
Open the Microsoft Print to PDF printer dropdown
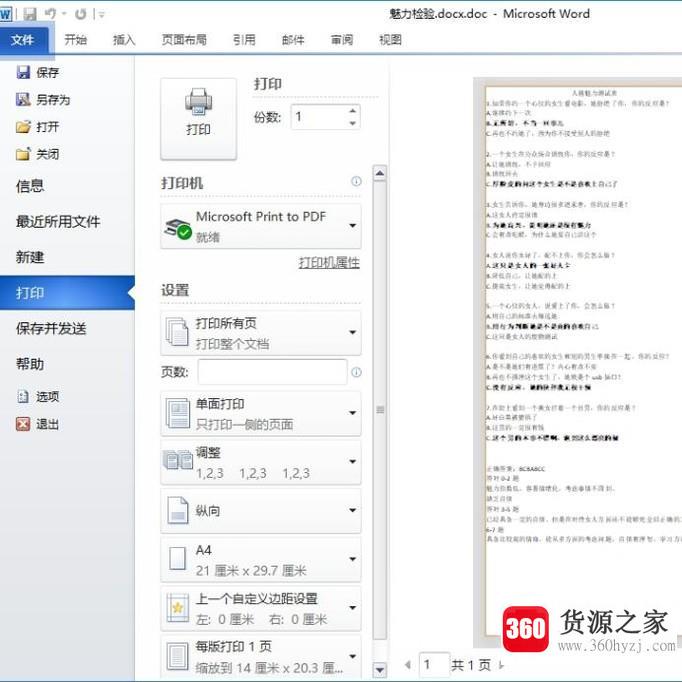click(x=261, y=226)
